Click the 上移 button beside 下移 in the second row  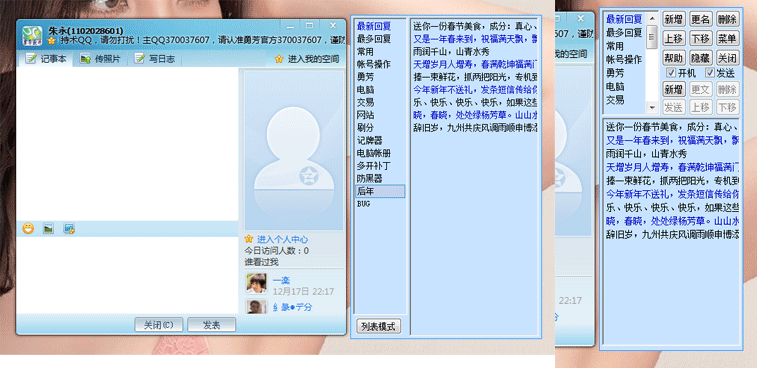[x=673, y=39]
